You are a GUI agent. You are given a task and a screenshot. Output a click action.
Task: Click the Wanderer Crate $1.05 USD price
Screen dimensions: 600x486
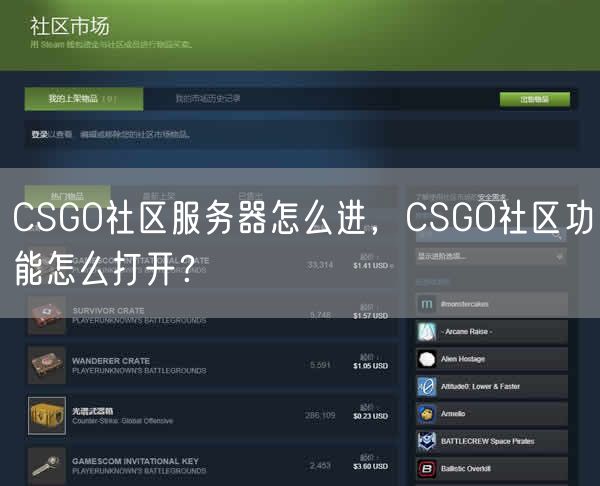pos(370,366)
